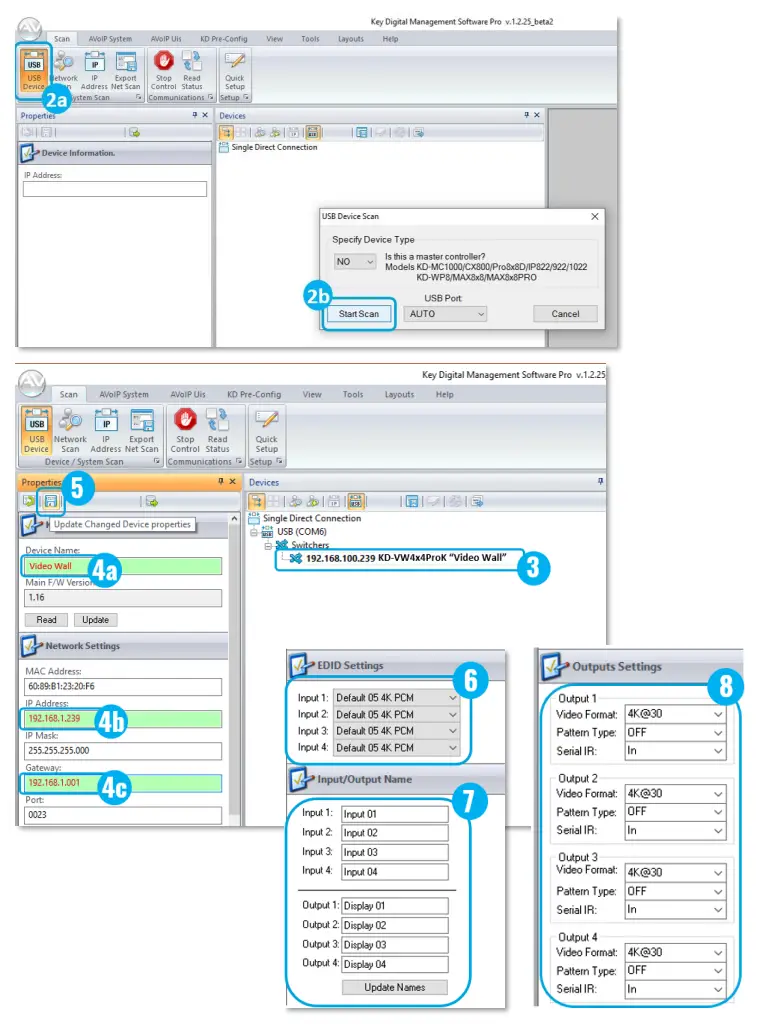The width and height of the screenshot is (765, 1025).
Task: Open Quick Setup in upper window ribbon
Action: 235,71
